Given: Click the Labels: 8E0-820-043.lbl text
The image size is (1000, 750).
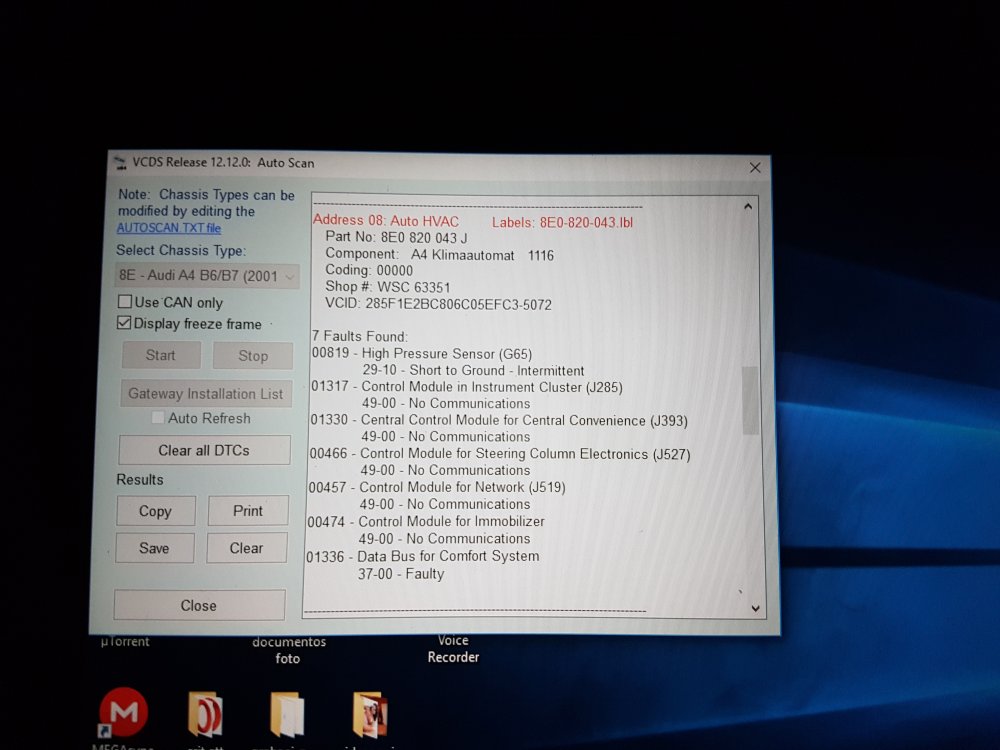Looking at the screenshot, I should (x=562, y=223).
